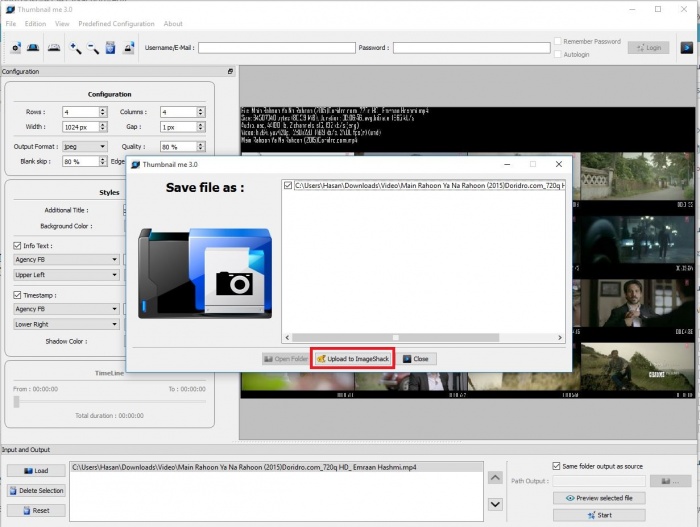Open the Predefined Configuration menu
Viewport: 700px width, 527px height.
click(x=116, y=24)
